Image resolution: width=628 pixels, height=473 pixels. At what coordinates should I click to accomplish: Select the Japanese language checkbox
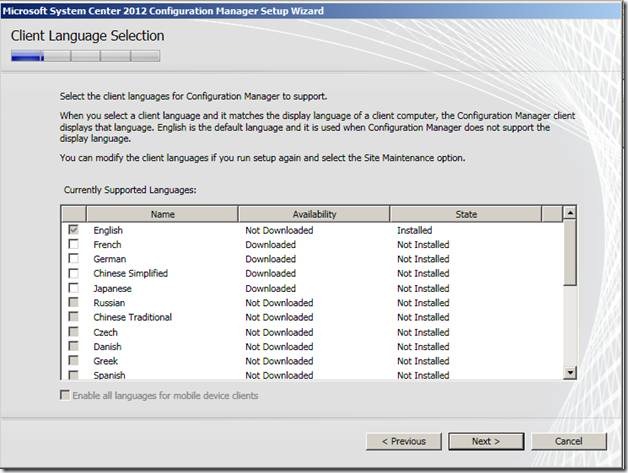click(73, 288)
